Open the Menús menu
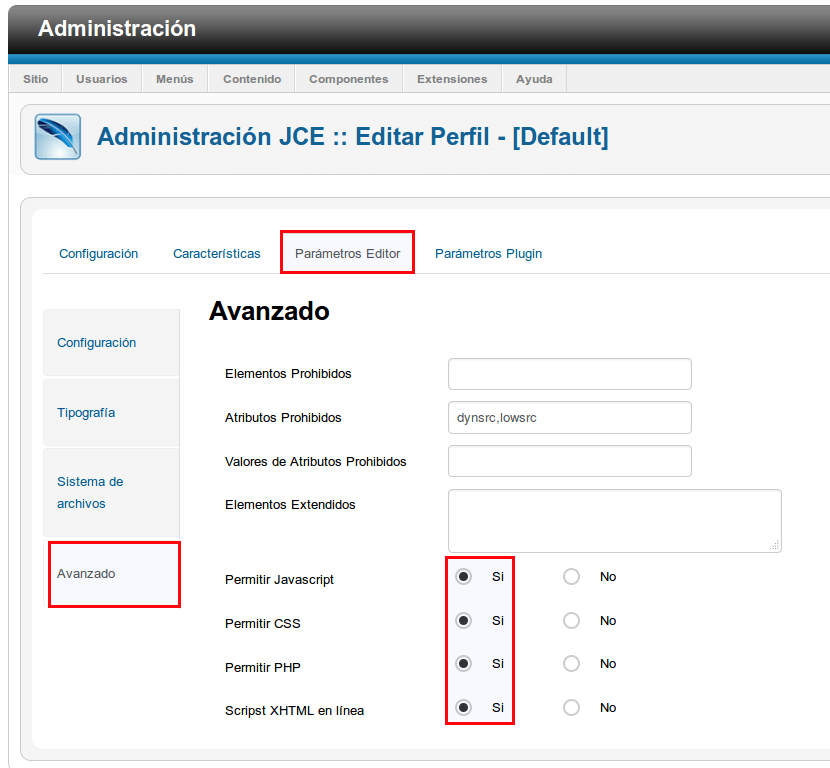 [x=175, y=79]
